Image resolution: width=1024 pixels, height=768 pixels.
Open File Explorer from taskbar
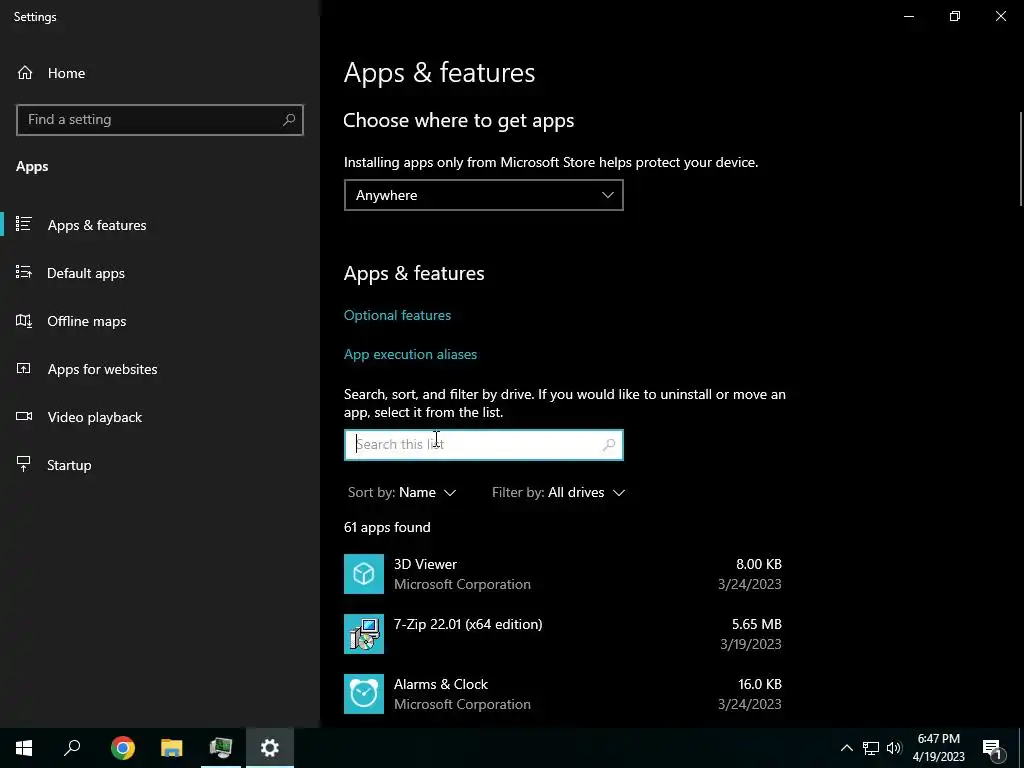(x=172, y=748)
